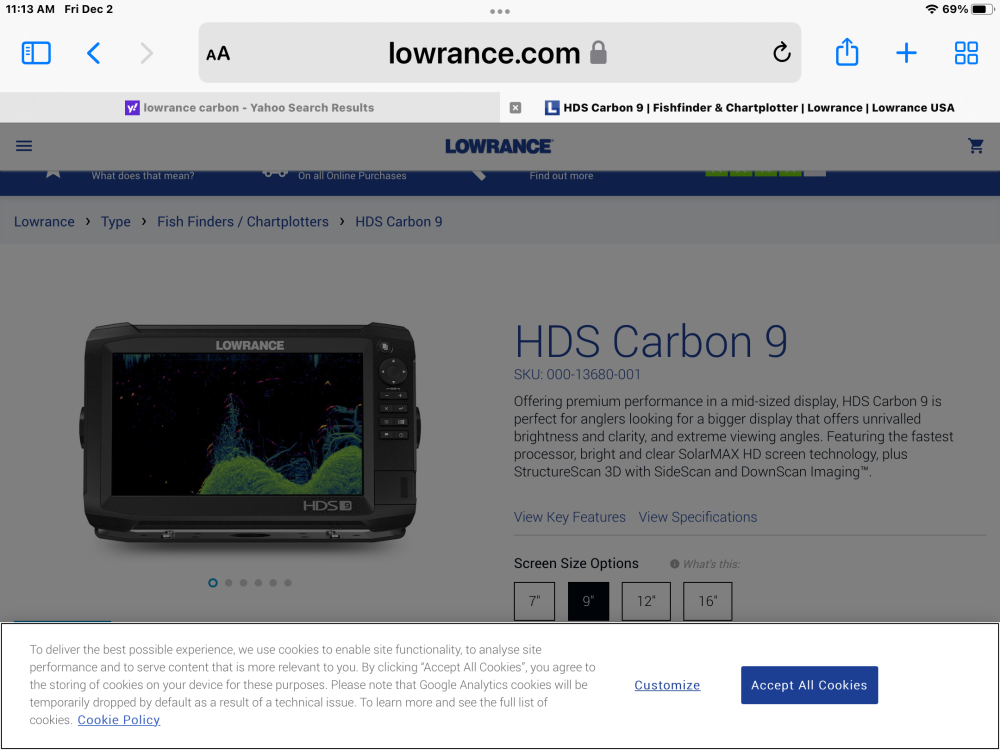
Task: Select the fifth carousel dot
Action: point(273,583)
